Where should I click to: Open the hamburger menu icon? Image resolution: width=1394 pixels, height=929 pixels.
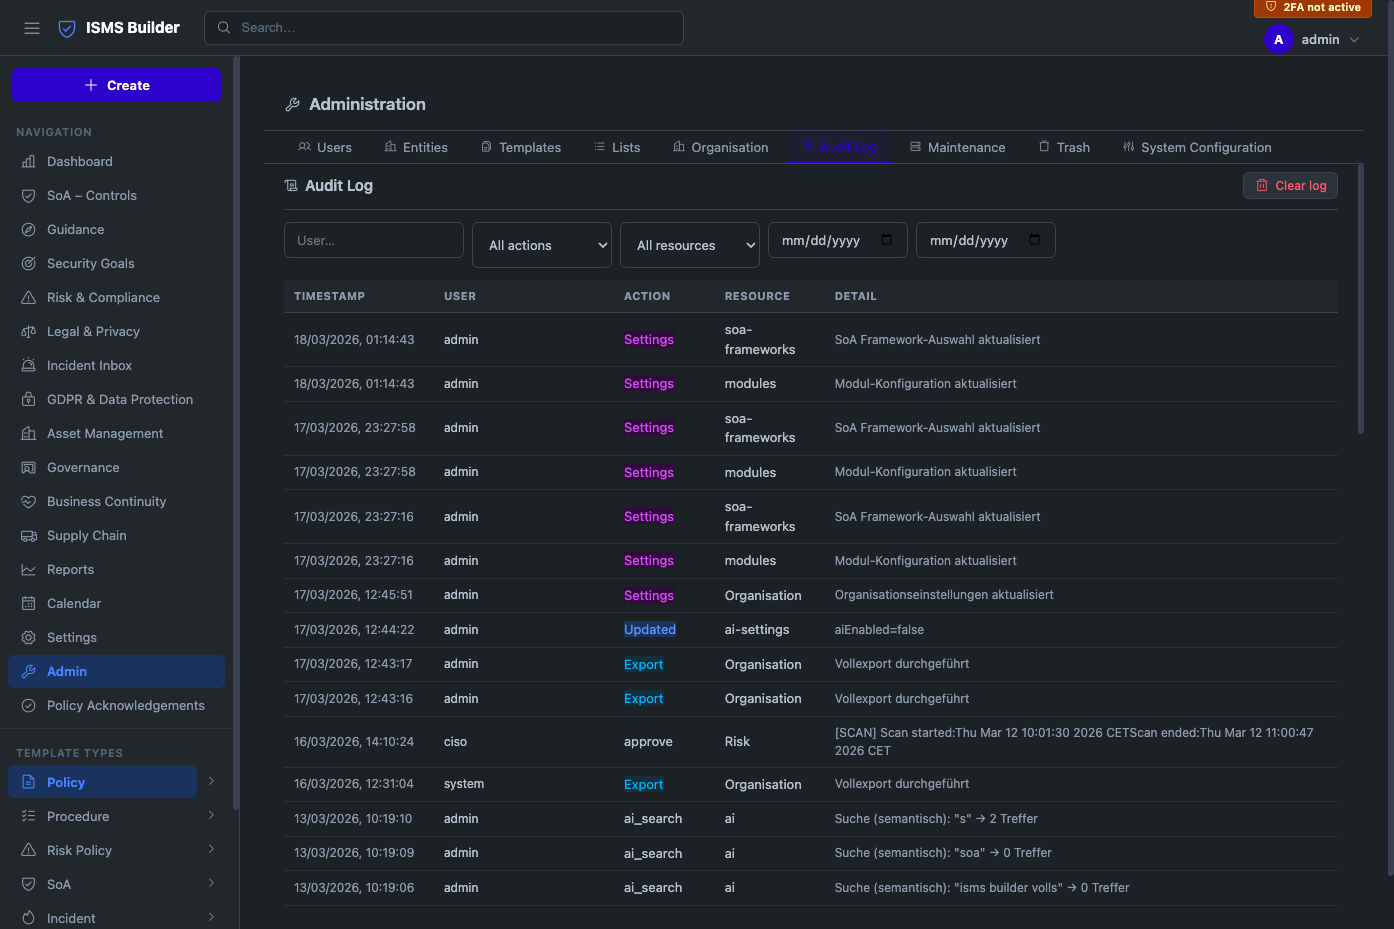[32, 28]
